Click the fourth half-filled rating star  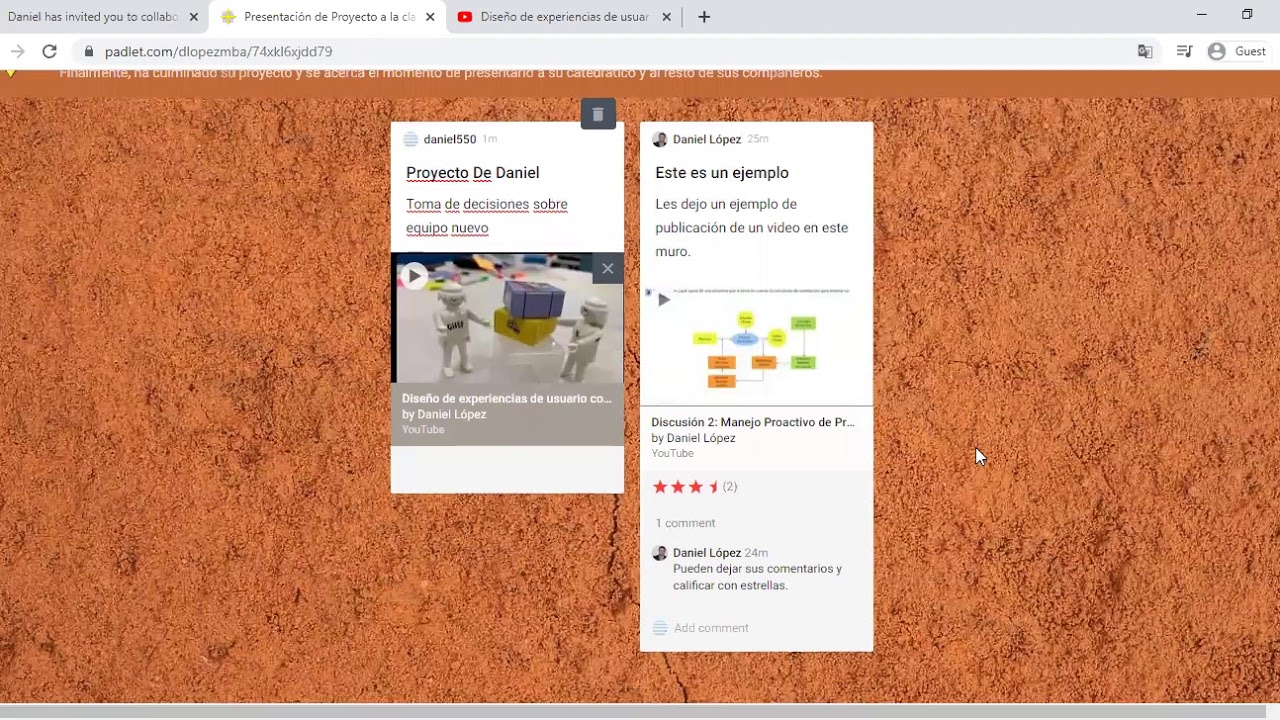(x=713, y=487)
